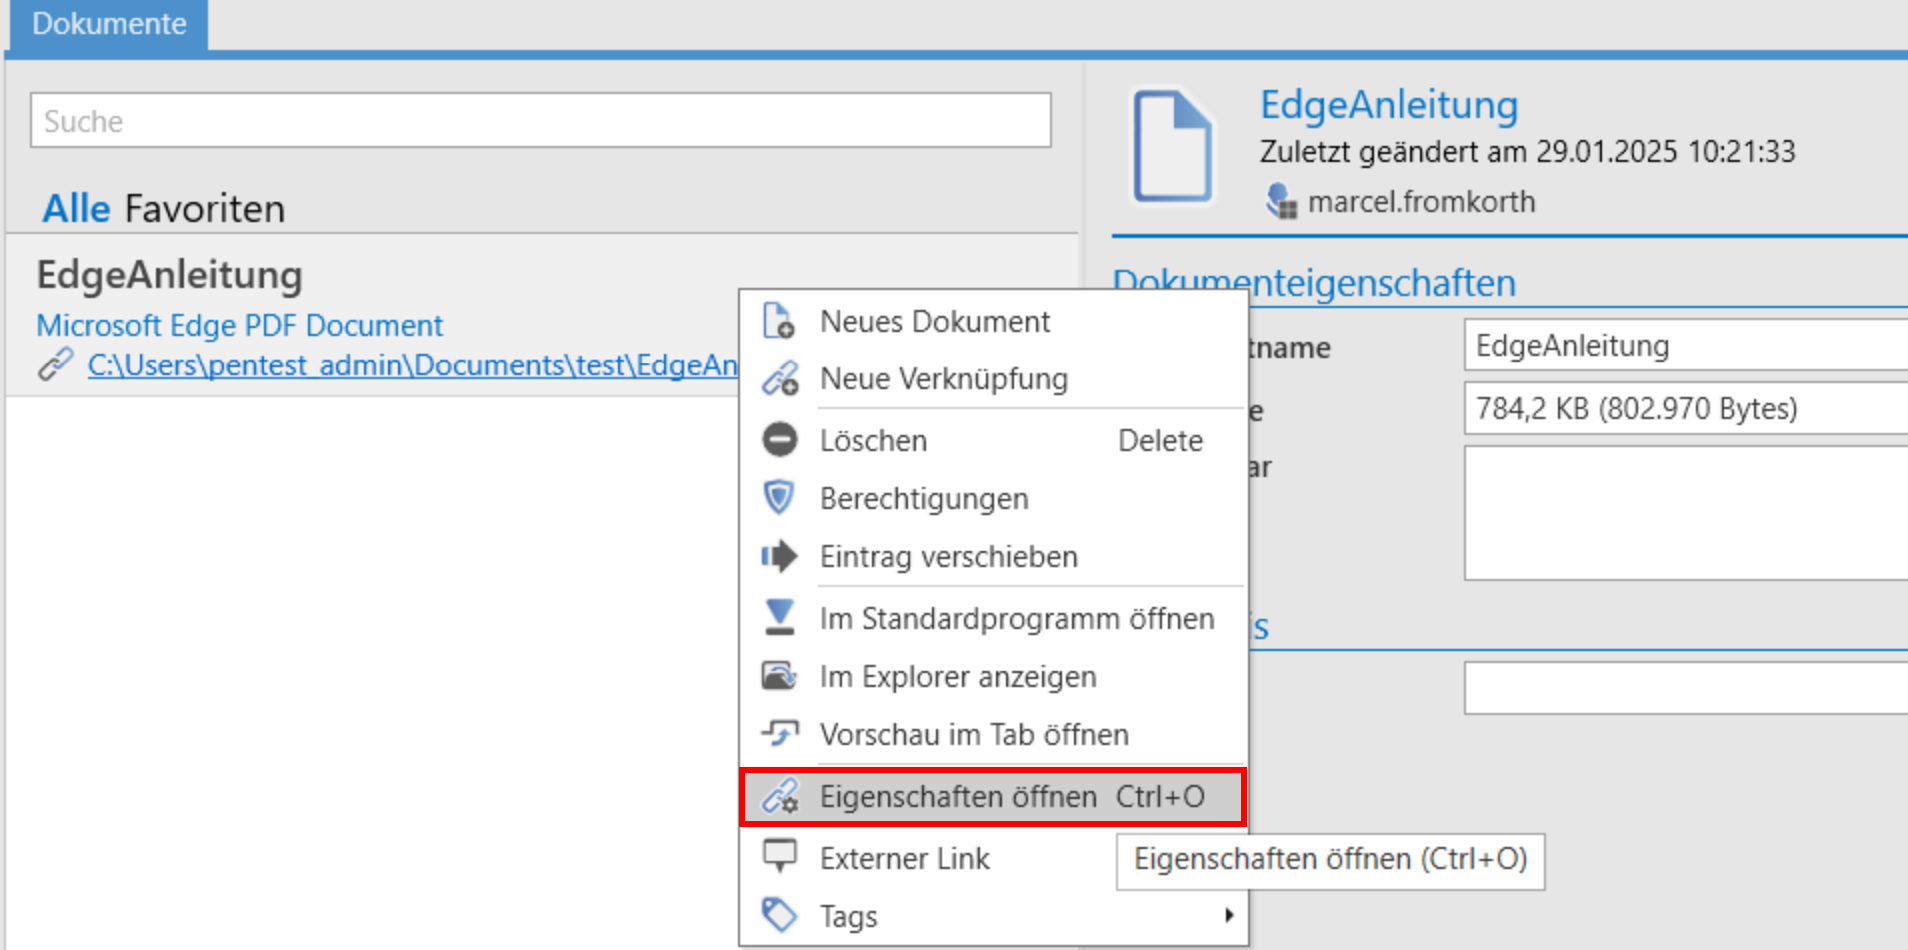Switch the filter to Favoriten
Viewport: 1908px width, 950px height.
tap(202, 208)
